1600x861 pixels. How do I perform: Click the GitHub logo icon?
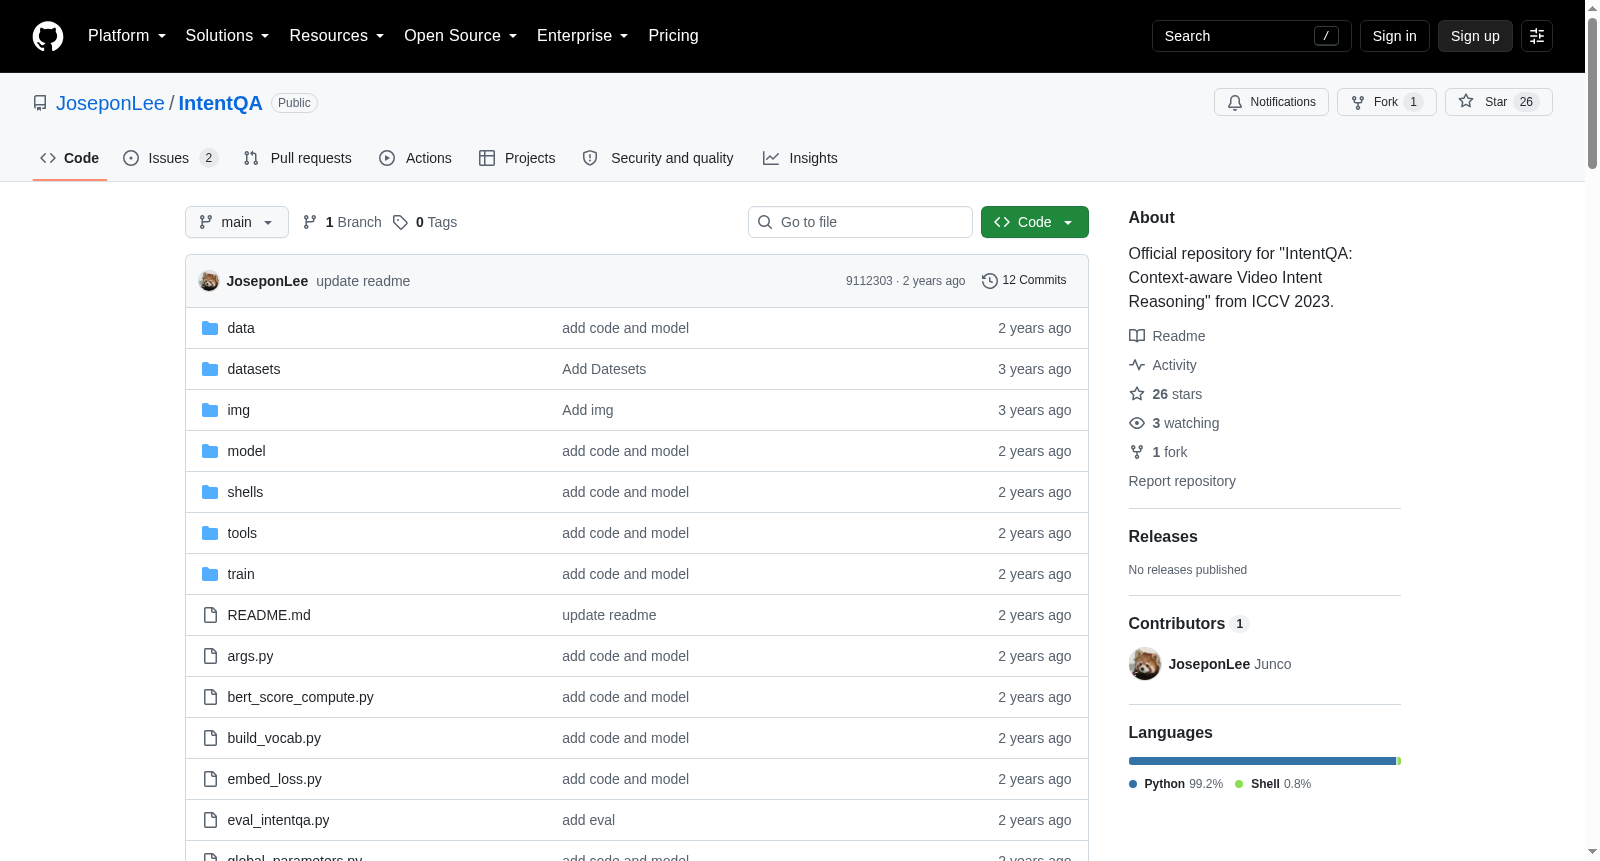tap(48, 36)
